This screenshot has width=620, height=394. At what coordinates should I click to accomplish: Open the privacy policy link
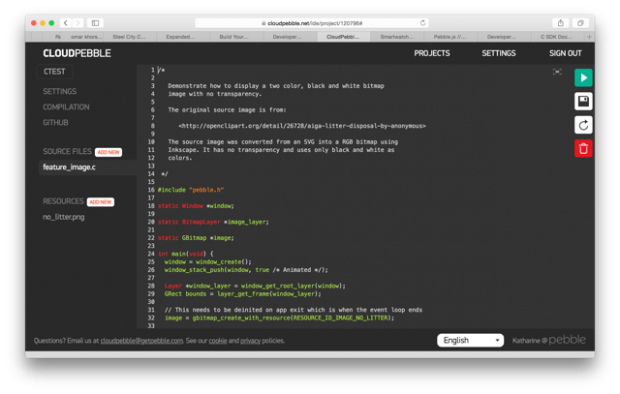250,341
